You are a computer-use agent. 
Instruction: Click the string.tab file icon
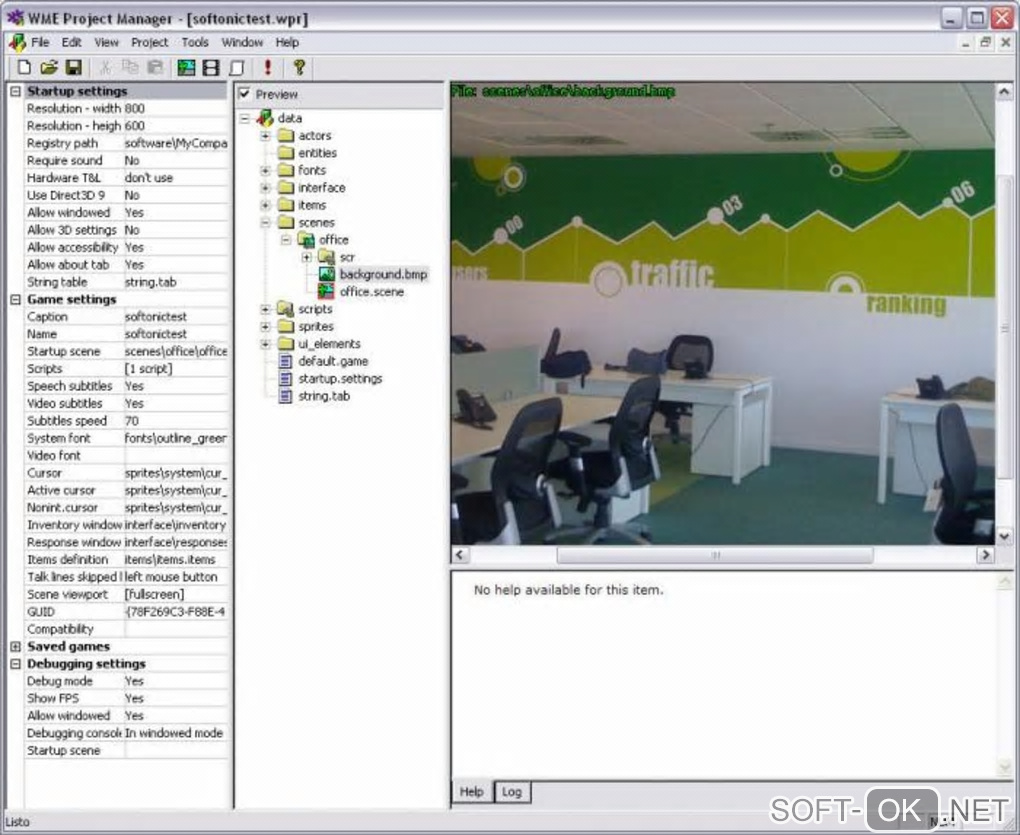click(x=285, y=395)
